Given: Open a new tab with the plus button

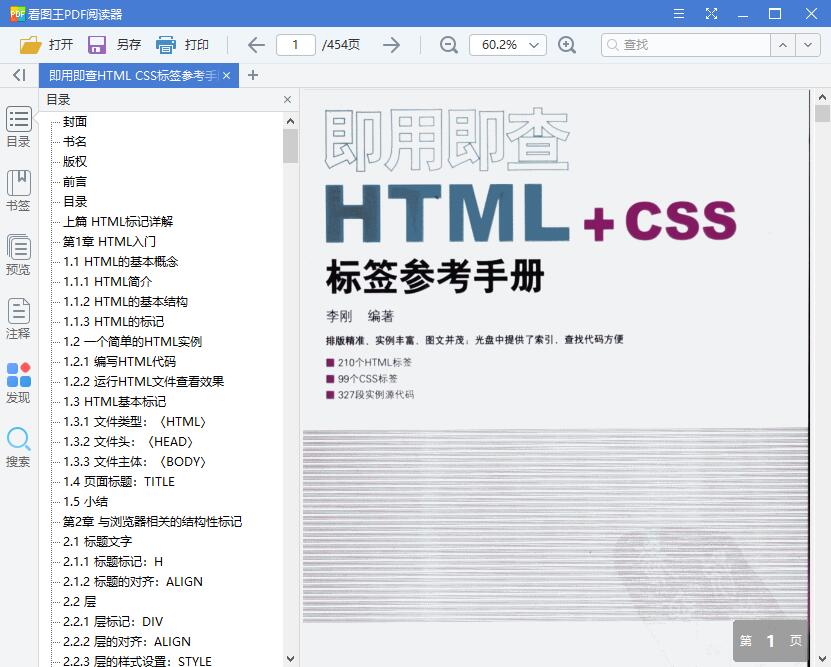Looking at the screenshot, I should [253, 75].
